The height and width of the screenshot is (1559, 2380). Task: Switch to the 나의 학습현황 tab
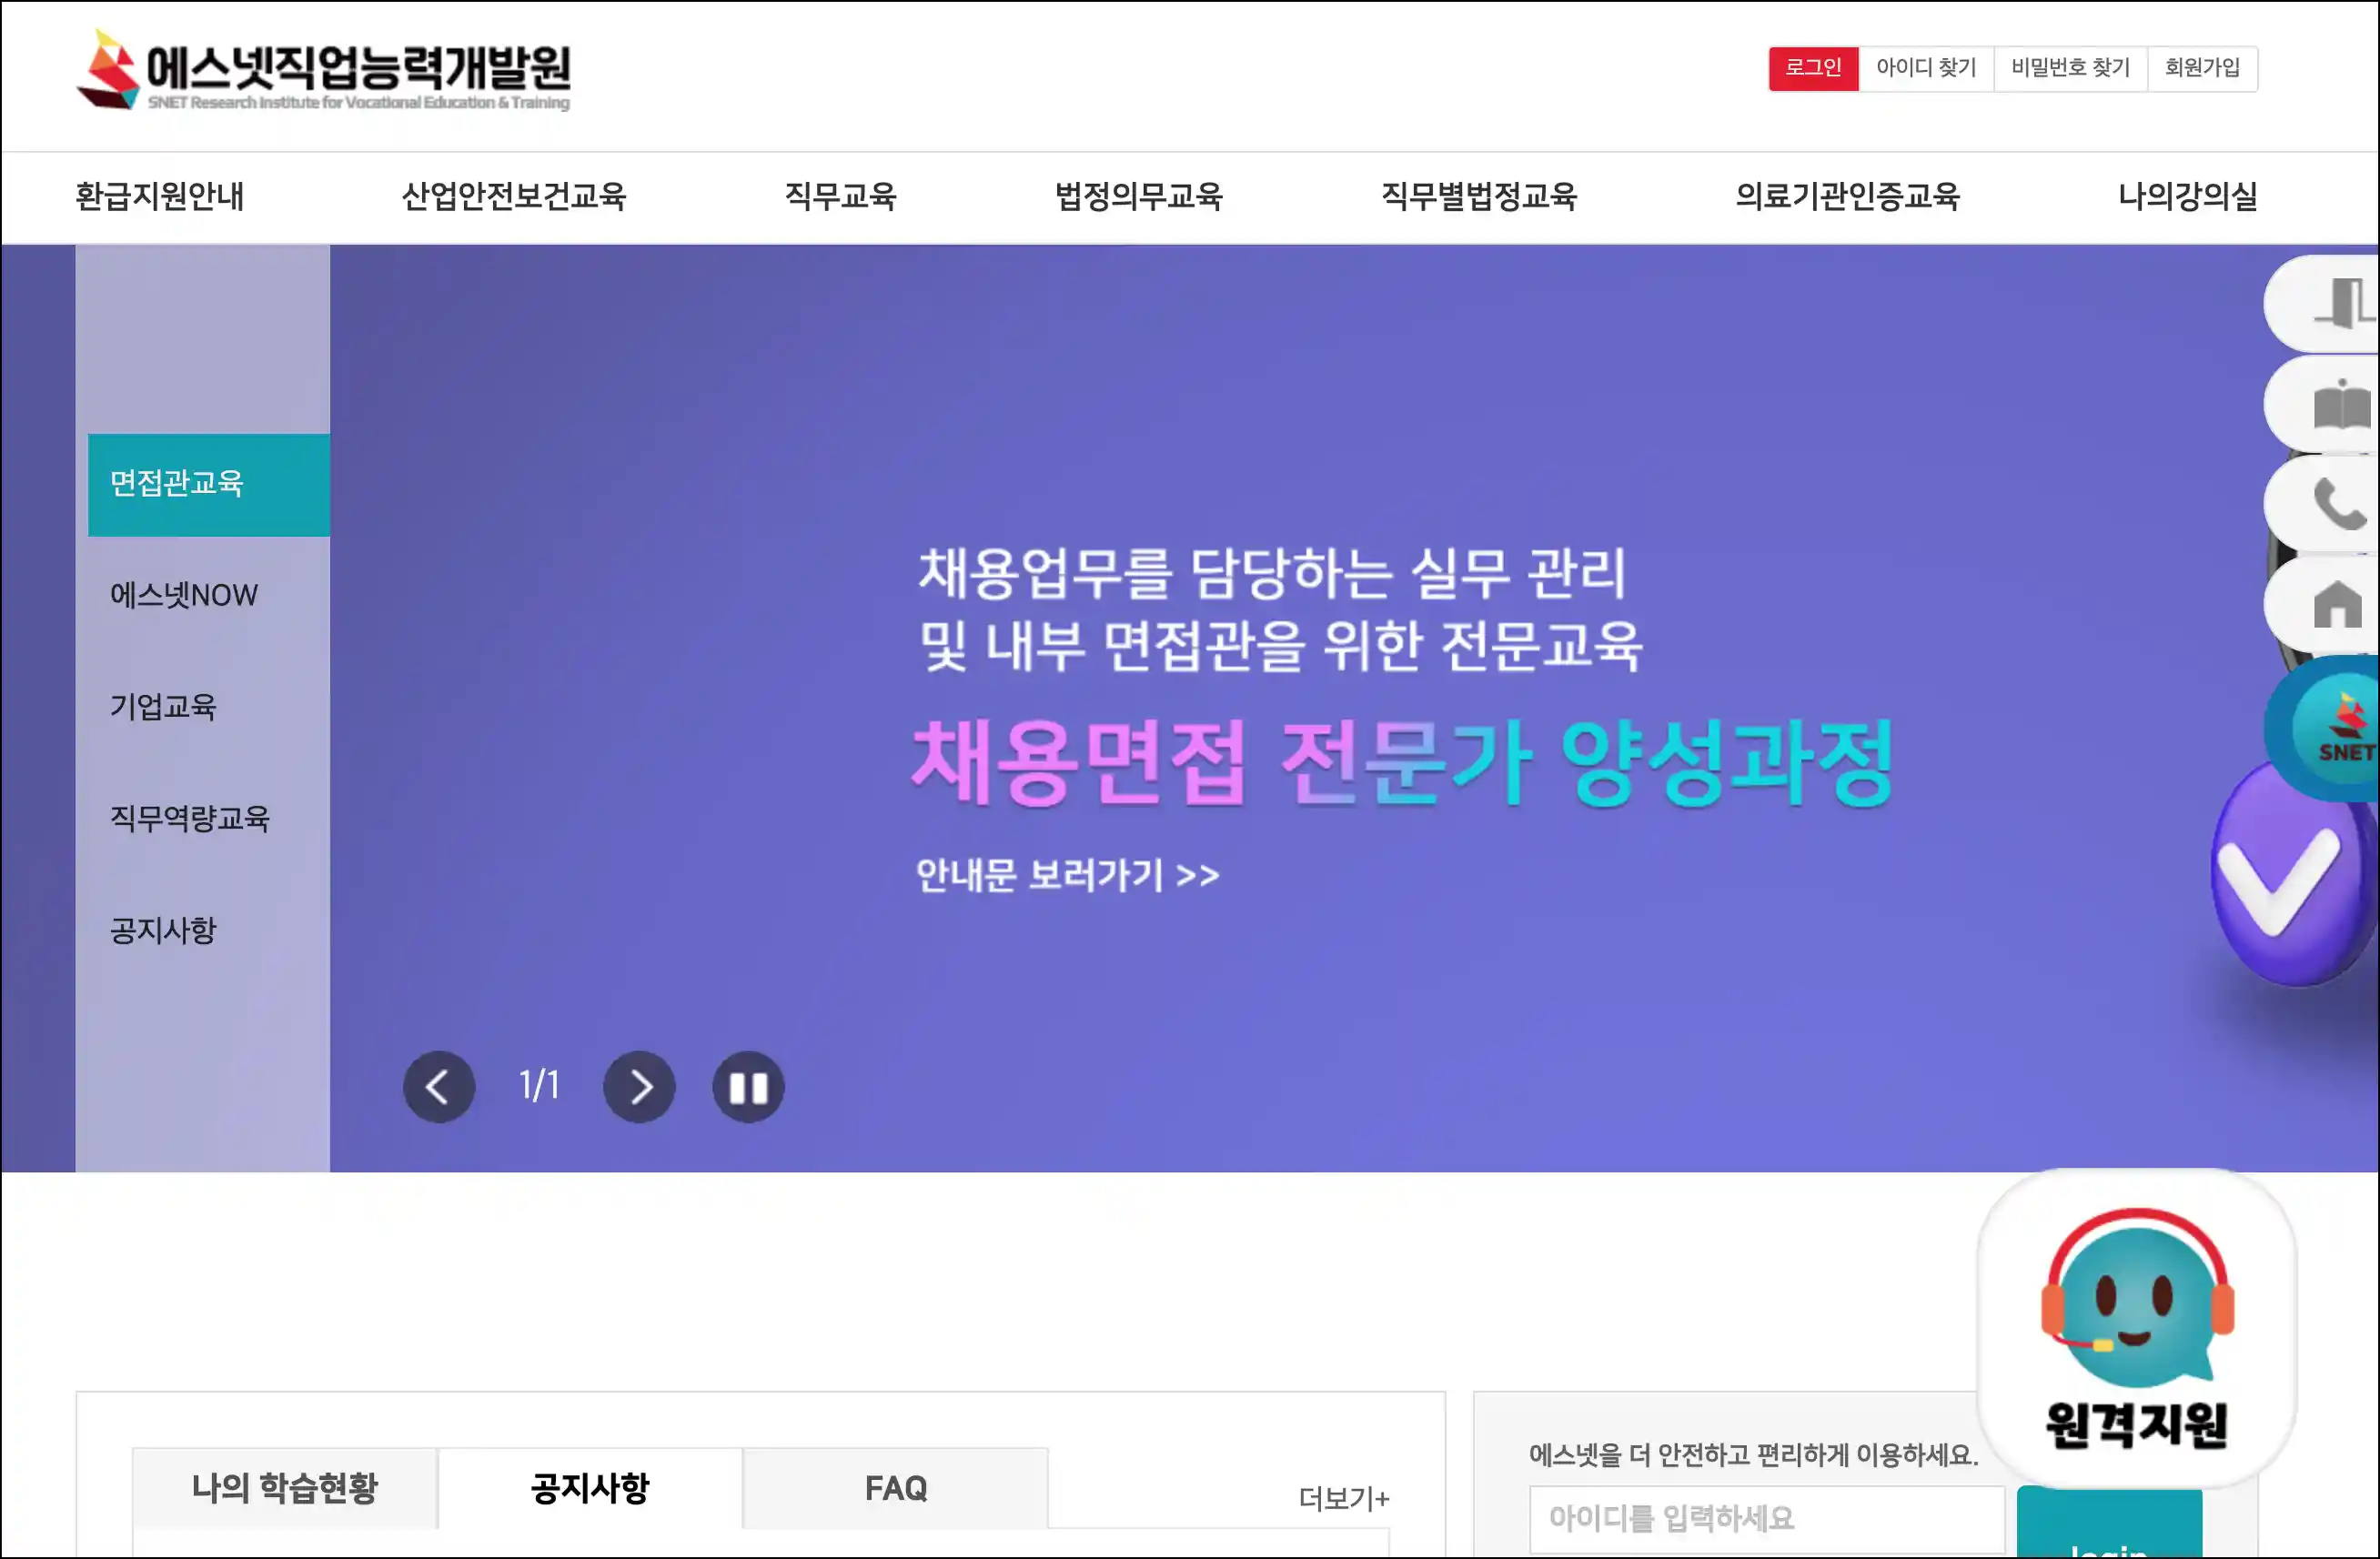(285, 1488)
